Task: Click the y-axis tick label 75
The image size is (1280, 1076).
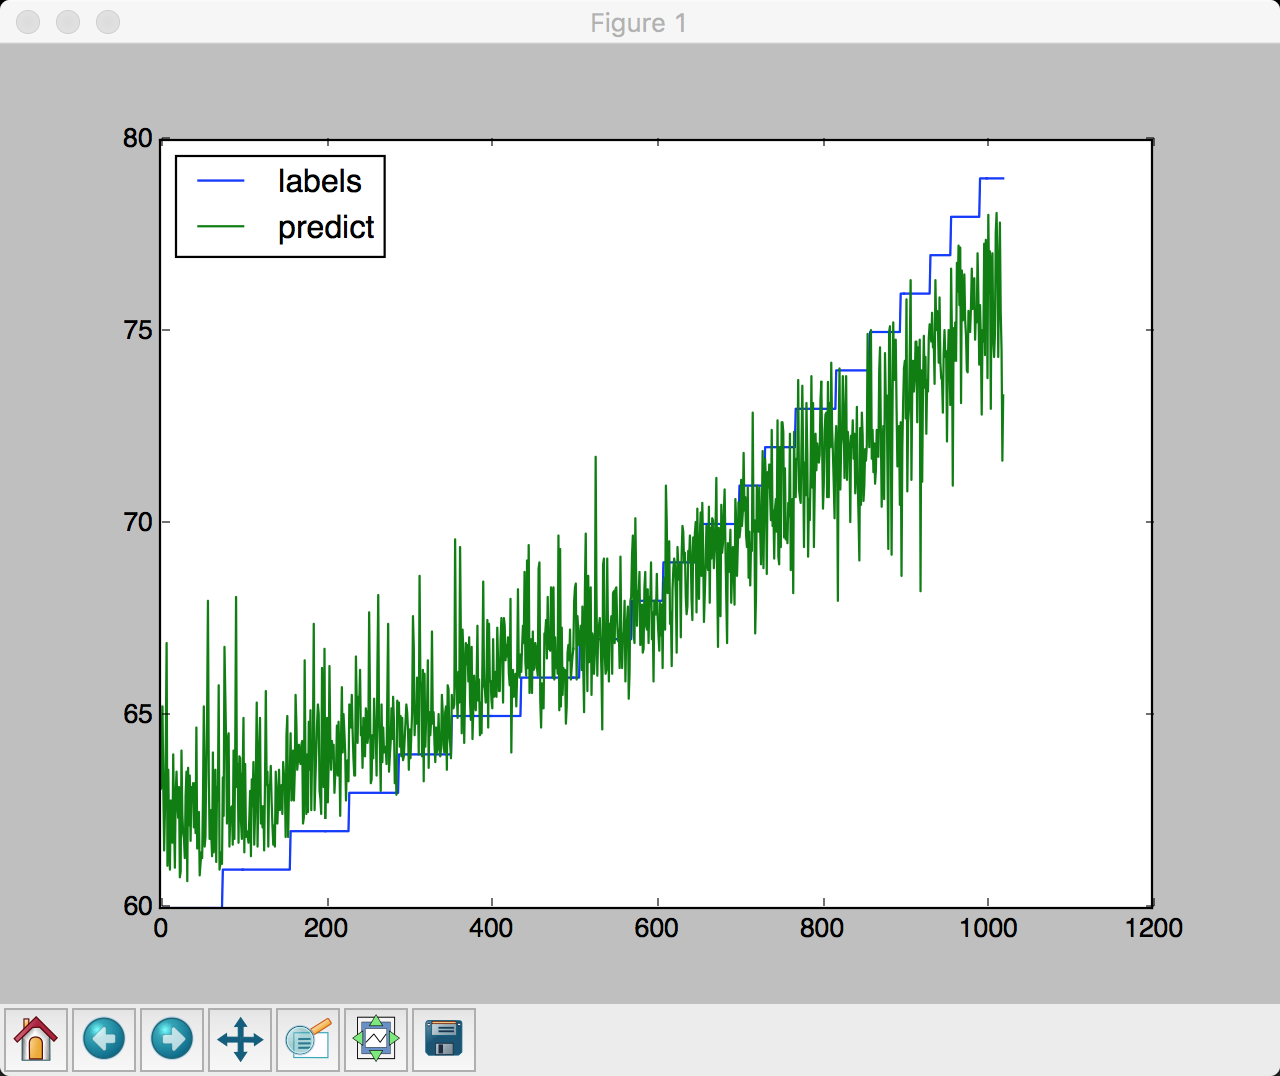Action: (138, 331)
